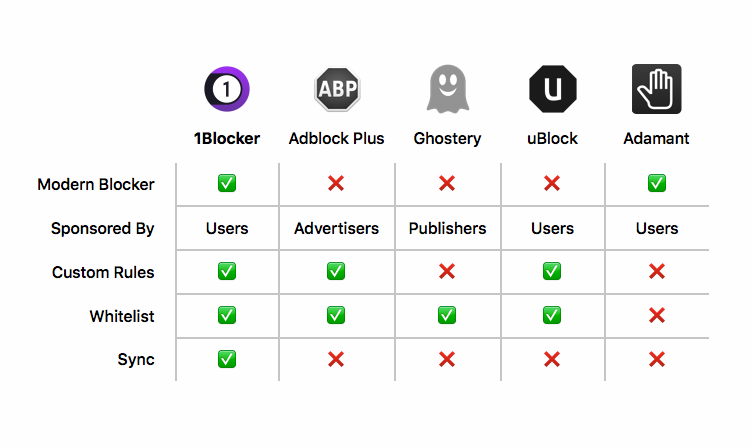Click the ABP Adblock Plus octagon icon
Image resolution: width=752 pixels, height=447 pixels.
coord(337,89)
